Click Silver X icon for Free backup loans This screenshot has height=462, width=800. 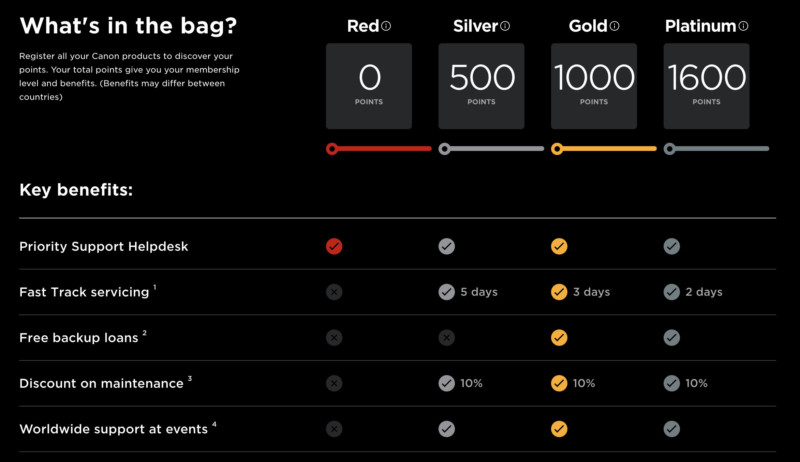446,338
